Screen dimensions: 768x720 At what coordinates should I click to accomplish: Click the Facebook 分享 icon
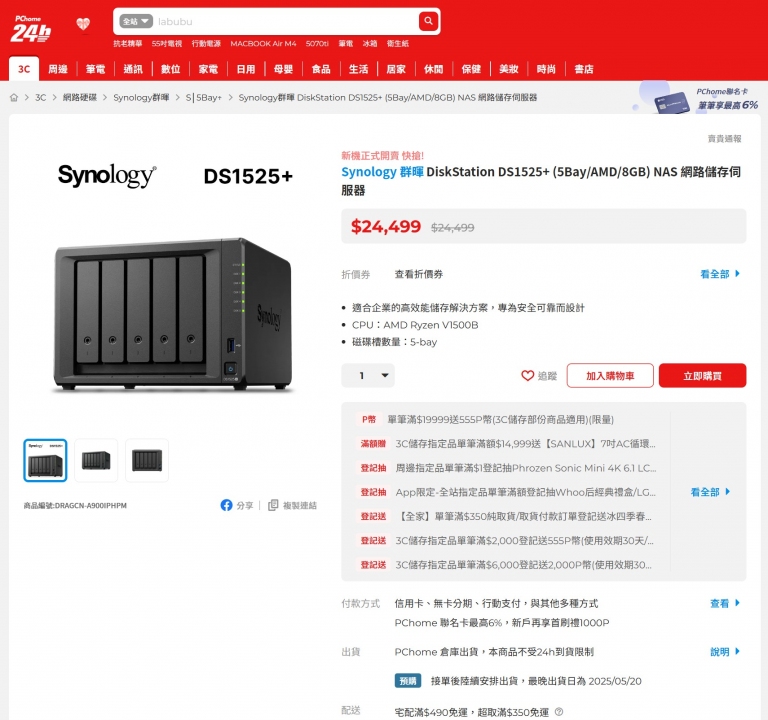pos(226,505)
